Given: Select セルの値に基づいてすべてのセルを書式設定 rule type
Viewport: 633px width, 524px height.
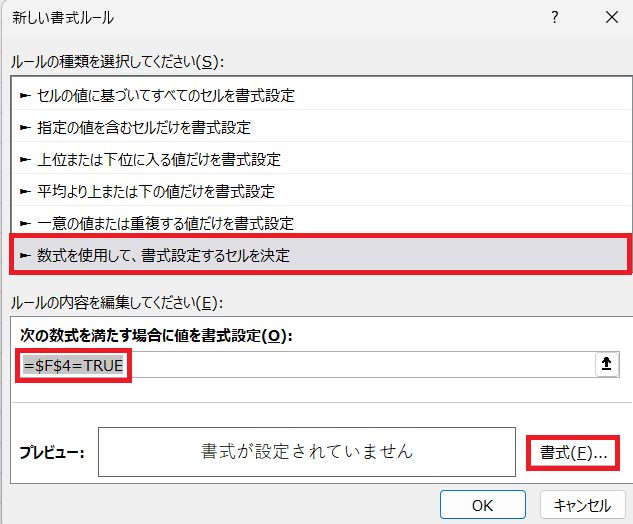Looking at the screenshot, I should pos(166,96).
